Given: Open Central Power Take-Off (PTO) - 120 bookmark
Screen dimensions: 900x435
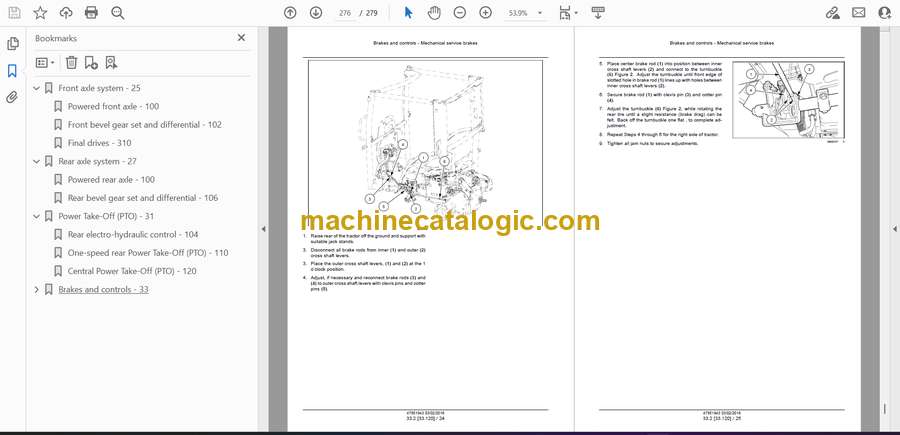Looking at the screenshot, I should [x=132, y=271].
